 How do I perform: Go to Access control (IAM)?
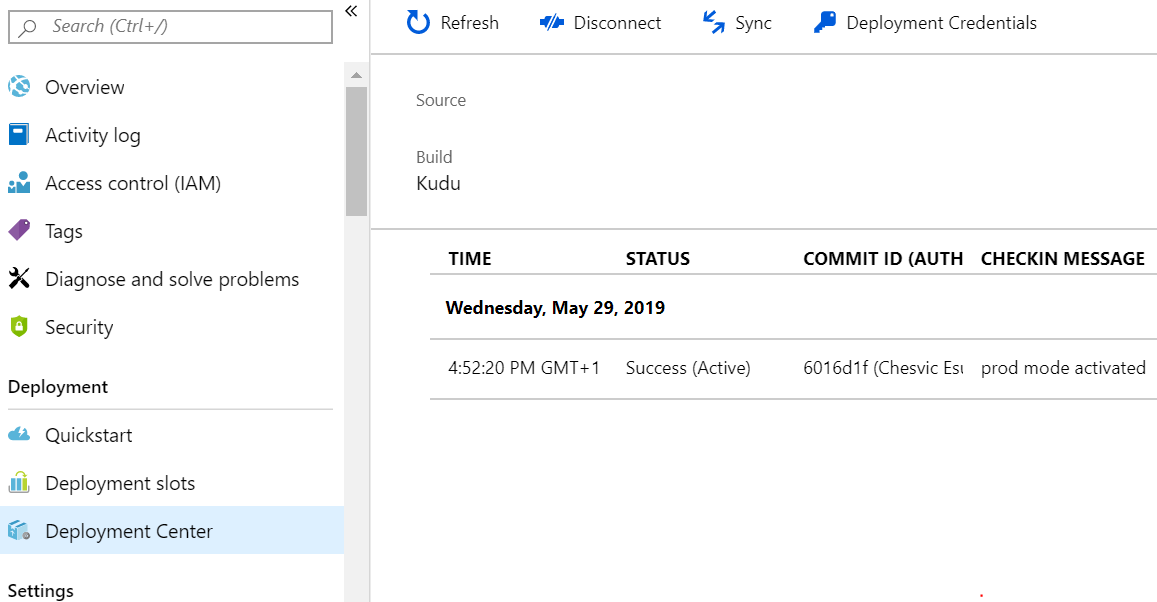pos(172,183)
